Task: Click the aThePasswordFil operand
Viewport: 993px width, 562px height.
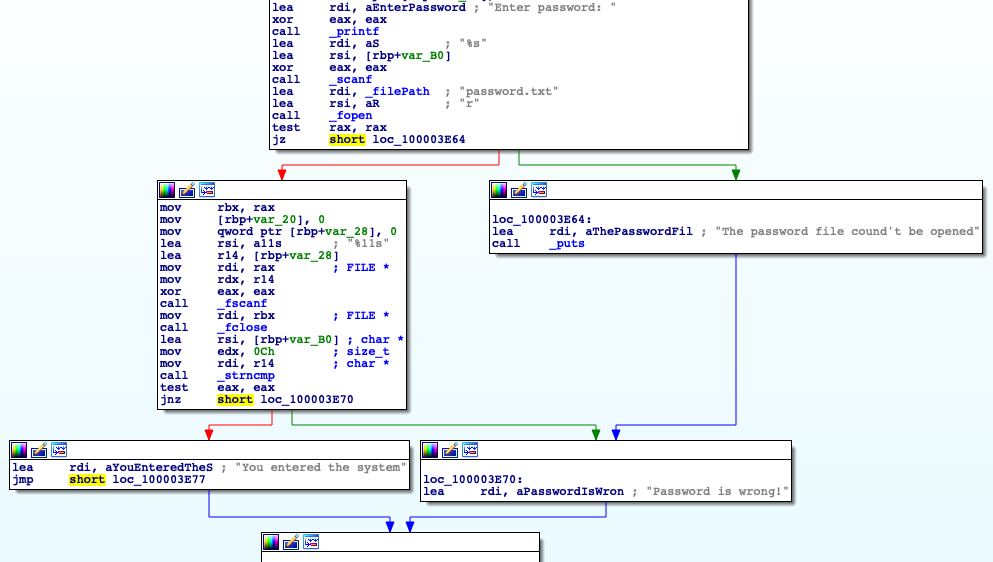Action: pyautogui.click(x=638, y=232)
